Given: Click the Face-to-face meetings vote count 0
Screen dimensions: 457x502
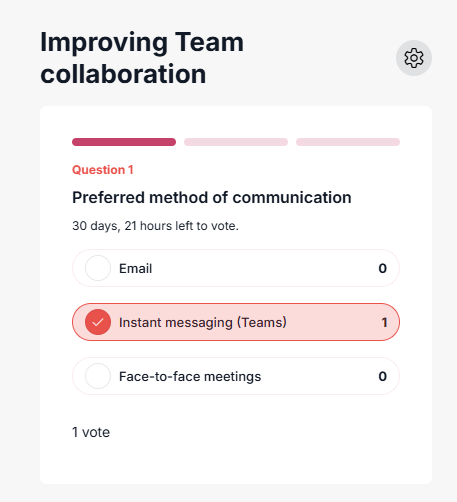Looking at the screenshot, I should click(x=383, y=376).
